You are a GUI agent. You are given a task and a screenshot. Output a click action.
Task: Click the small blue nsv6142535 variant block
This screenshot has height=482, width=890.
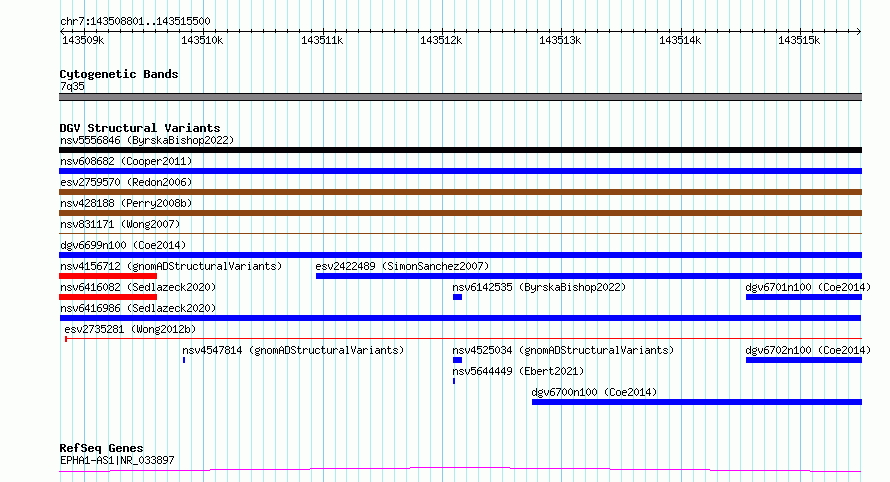[x=457, y=297]
